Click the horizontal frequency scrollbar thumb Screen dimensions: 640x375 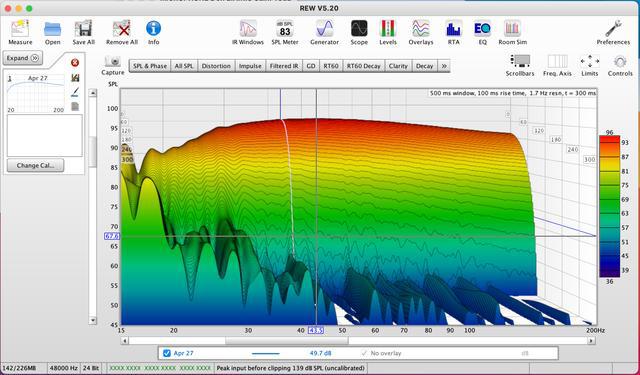287,340
